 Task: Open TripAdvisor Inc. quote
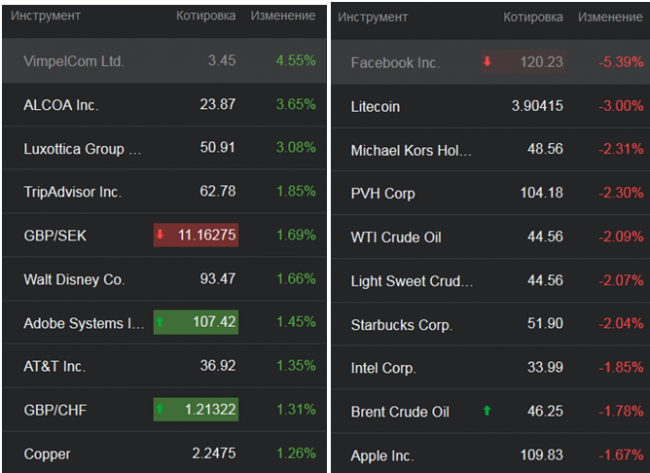click(x=72, y=192)
